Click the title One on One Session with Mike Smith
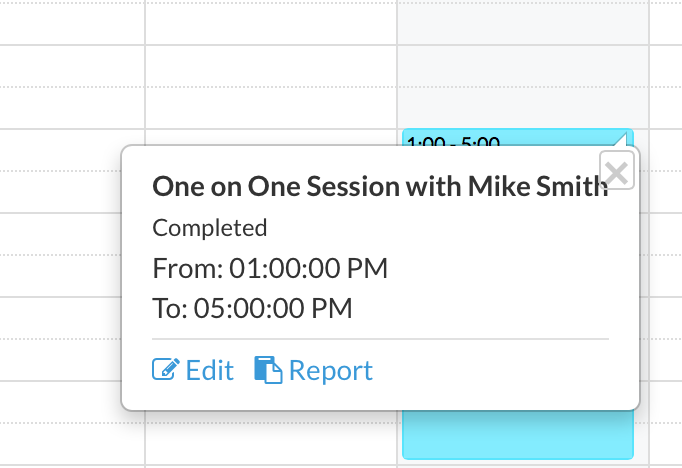 (380, 187)
